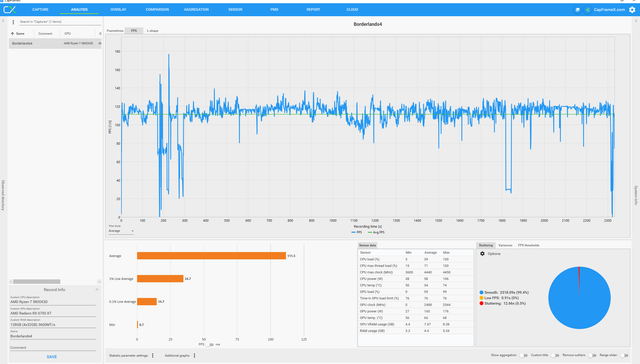Open the PMD tab
This screenshot has width=640, height=364.
pos(274,9)
